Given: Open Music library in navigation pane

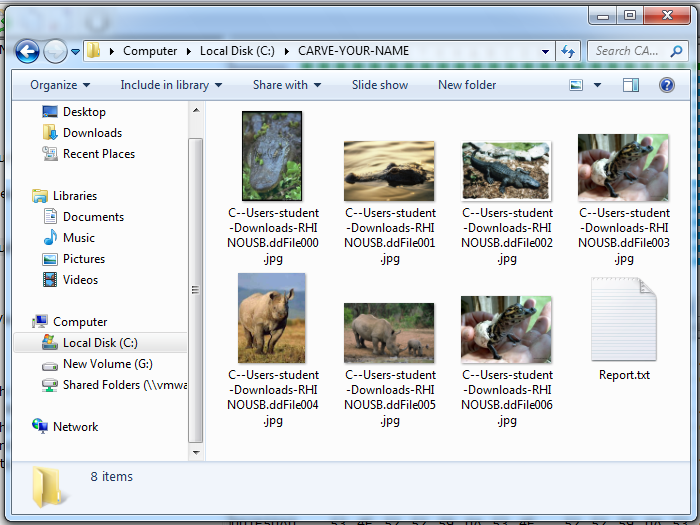Looking at the screenshot, I should [x=79, y=238].
